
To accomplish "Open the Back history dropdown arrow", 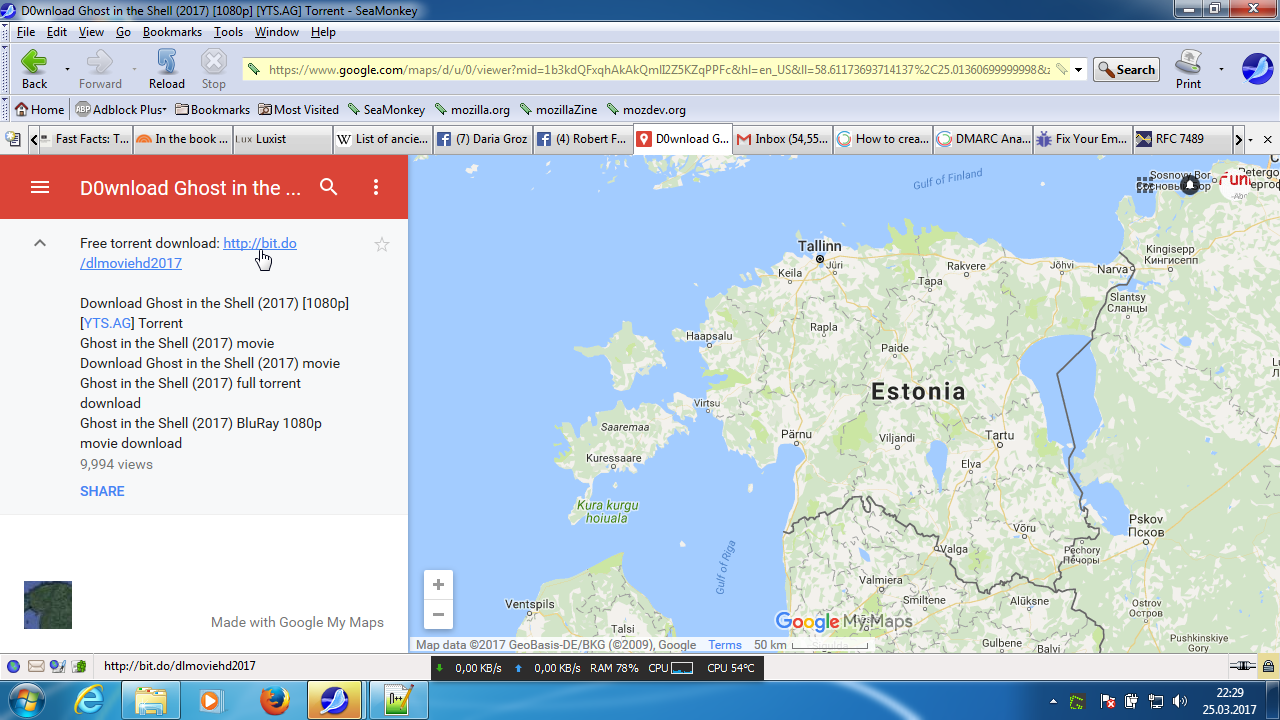I will click(x=67, y=70).
